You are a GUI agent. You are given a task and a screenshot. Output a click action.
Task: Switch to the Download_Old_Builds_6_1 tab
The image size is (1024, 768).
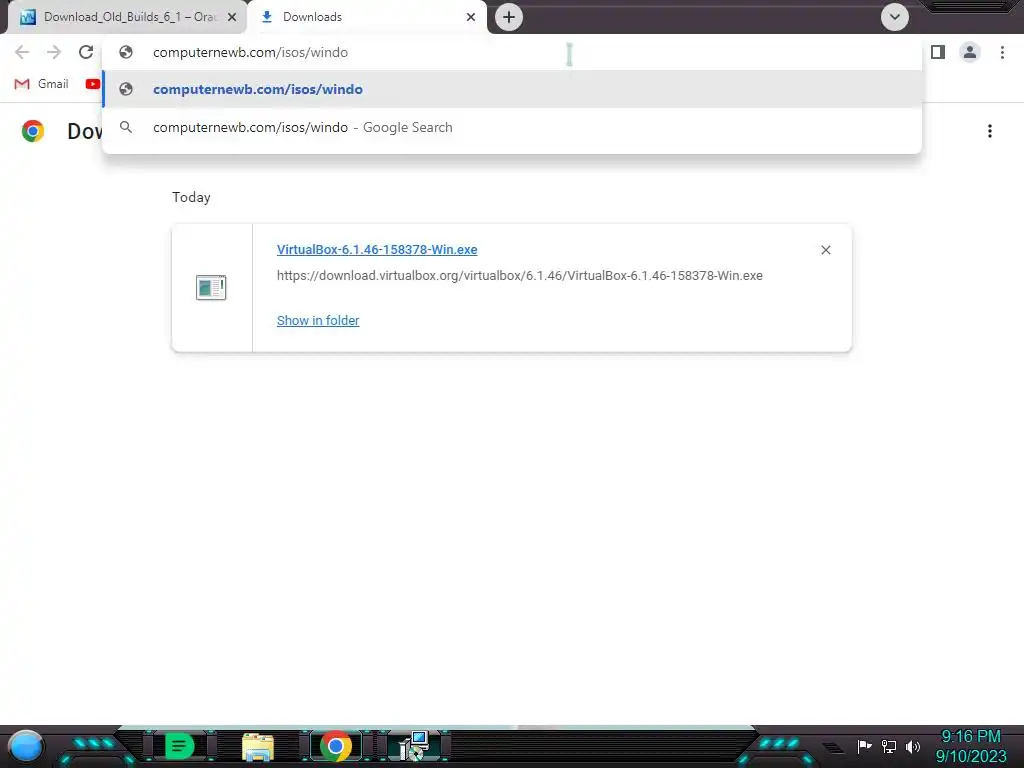127,17
